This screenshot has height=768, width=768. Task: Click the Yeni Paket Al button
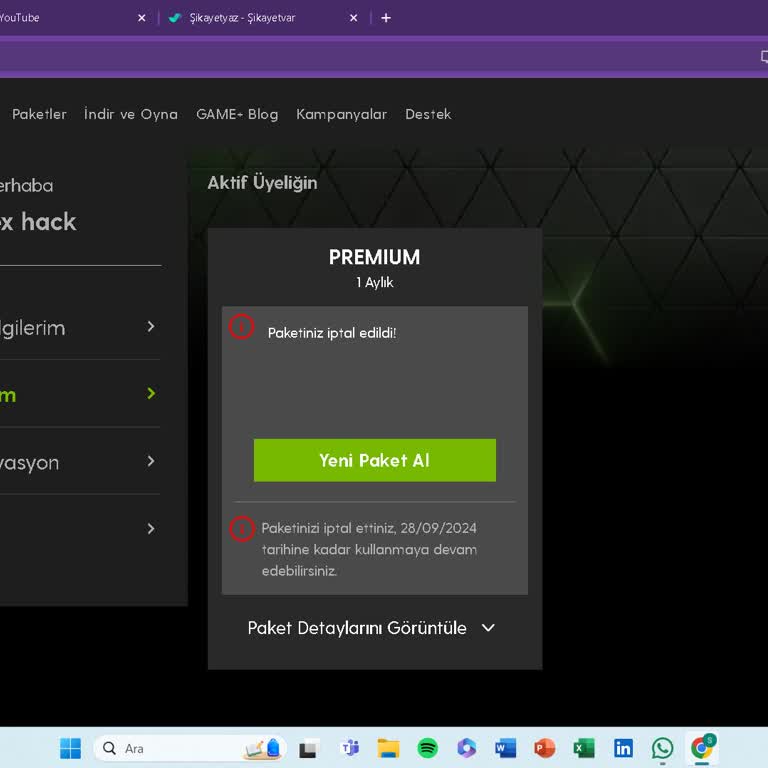(x=375, y=460)
